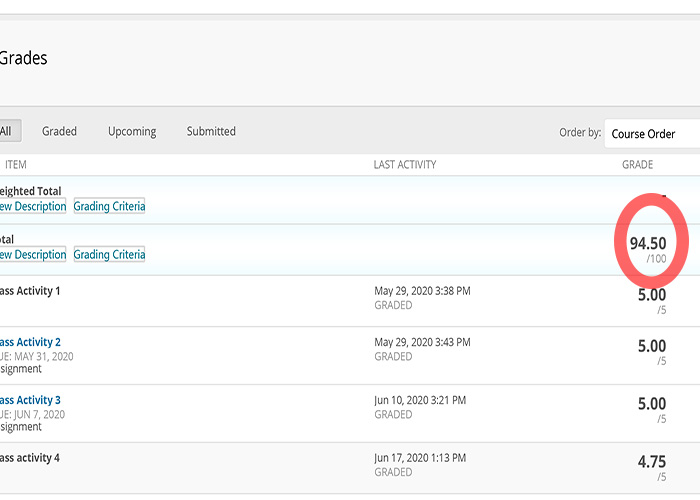Select the All filter tab
Viewport: 700px width, 500px height.
7,131
